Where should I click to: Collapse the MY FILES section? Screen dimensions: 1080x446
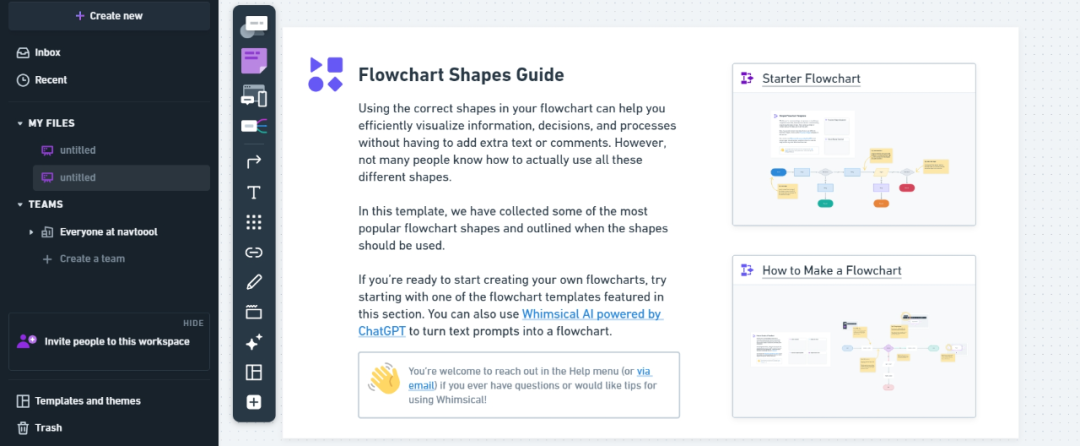[20, 123]
